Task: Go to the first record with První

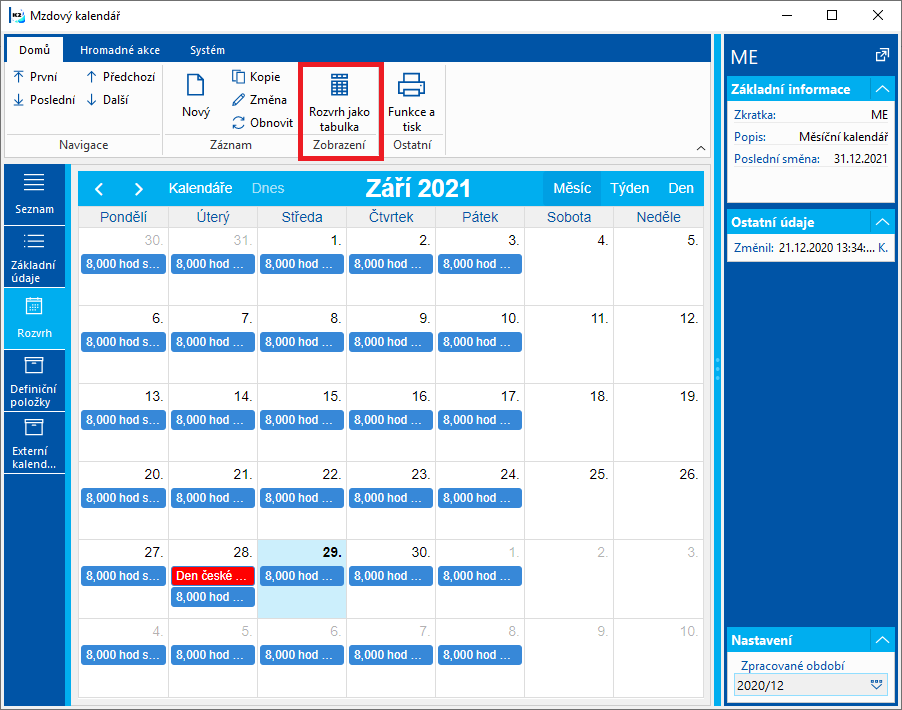Action: [x=36, y=77]
